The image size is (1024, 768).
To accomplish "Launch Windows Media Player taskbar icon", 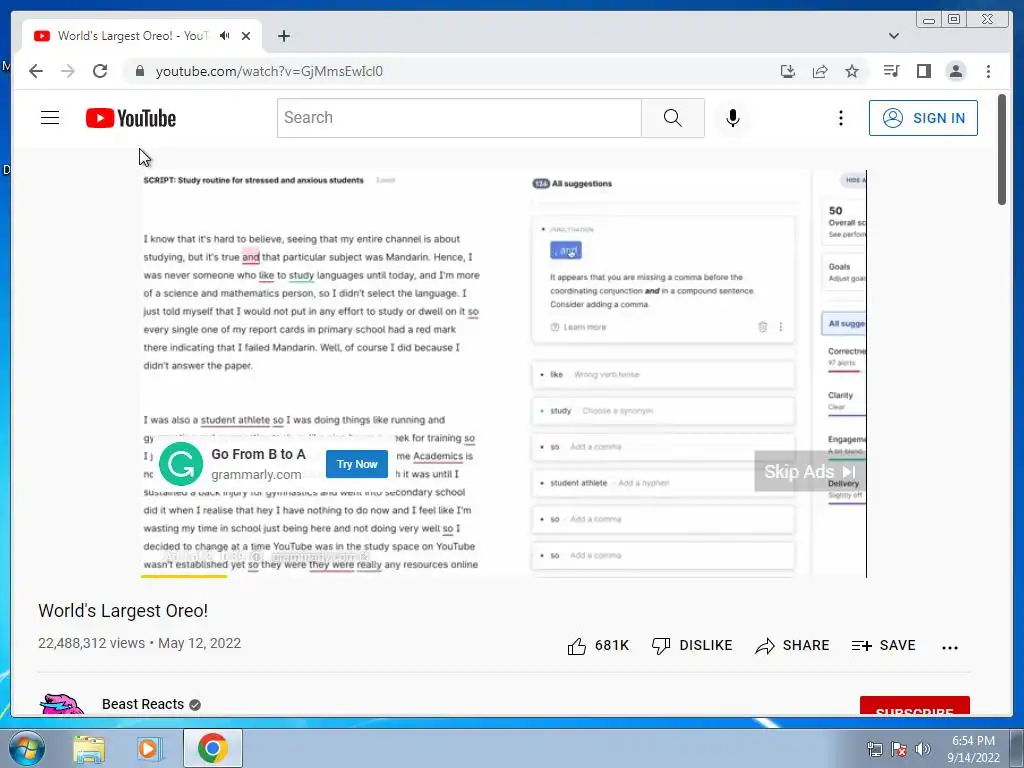I will click(149, 748).
